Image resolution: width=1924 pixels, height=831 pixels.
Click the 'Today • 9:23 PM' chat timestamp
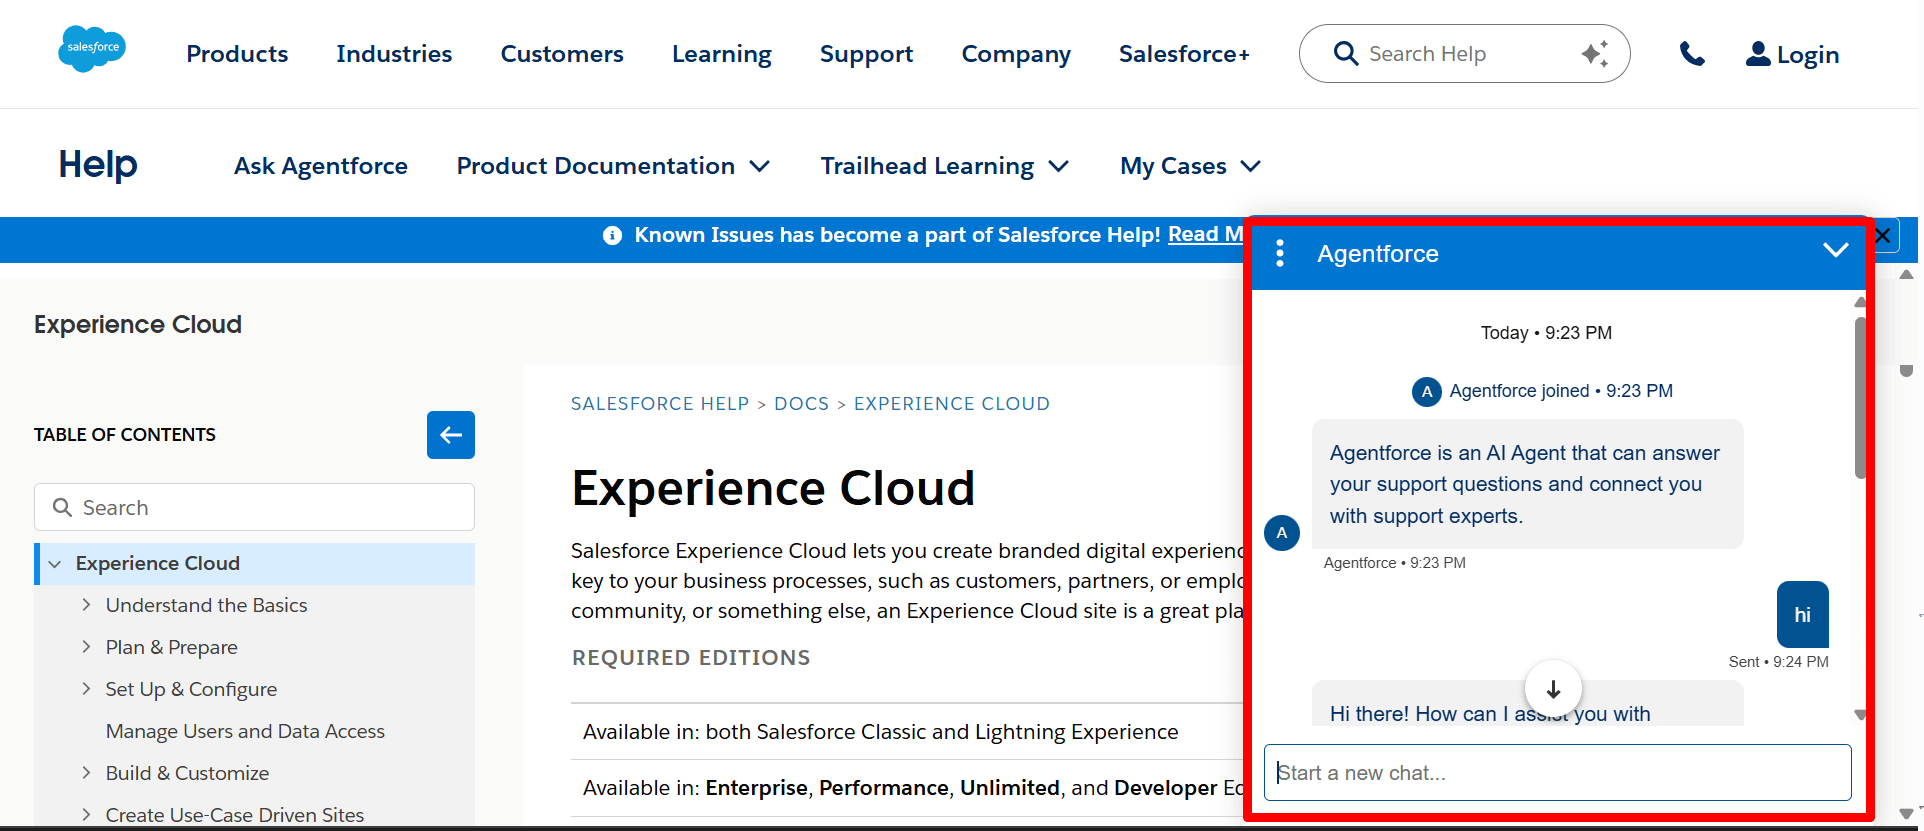coord(1546,333)
